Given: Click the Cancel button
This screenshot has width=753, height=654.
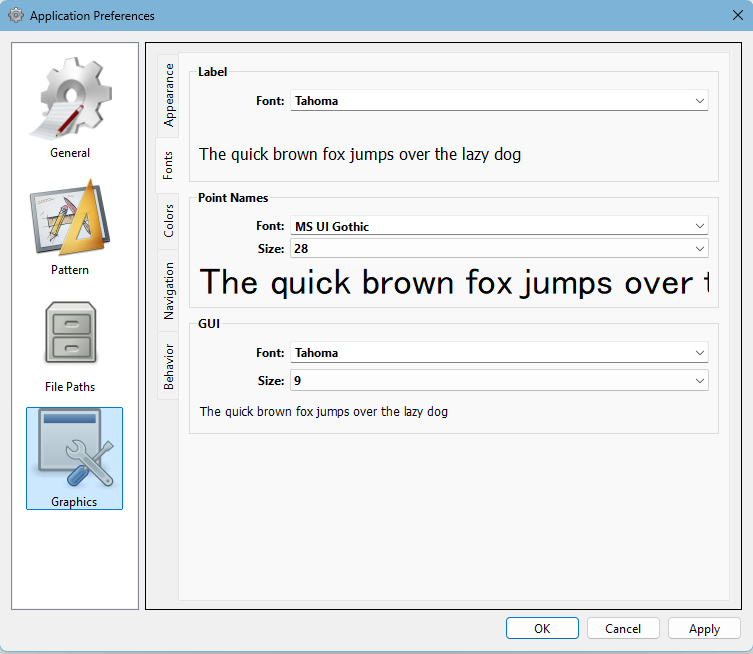Looking at the screenshot, I should 623,628.
